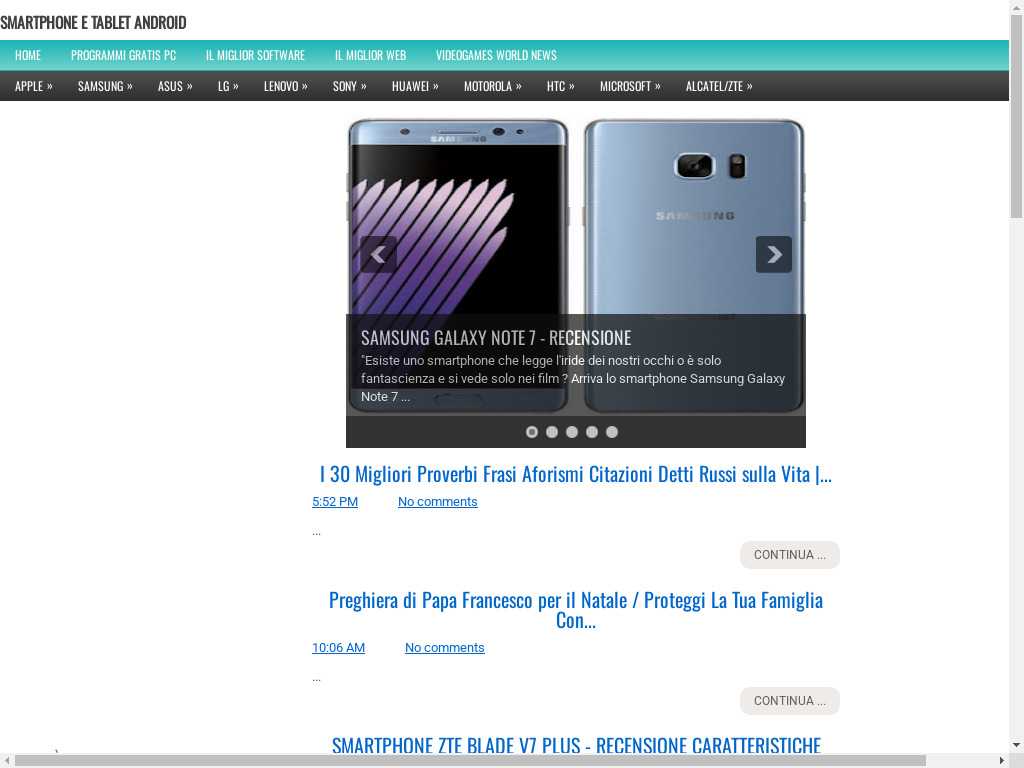
Task: Click the horizontal scrollbar thumb
Action: coord(470,761)
